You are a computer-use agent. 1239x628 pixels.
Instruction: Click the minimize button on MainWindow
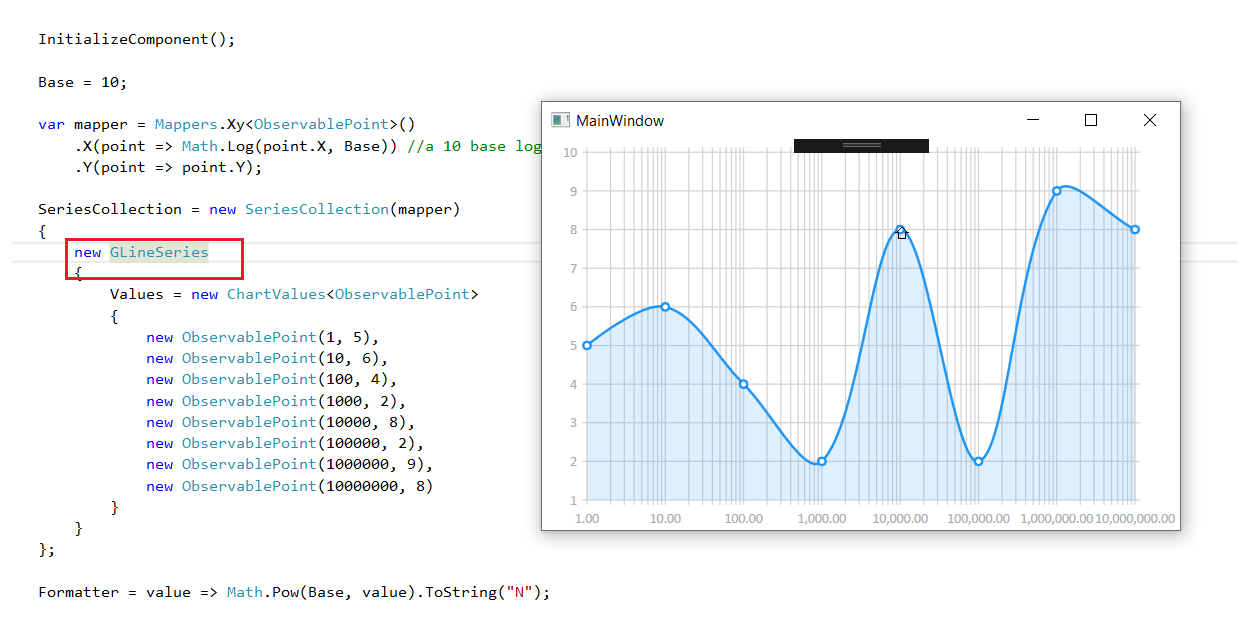pyautogui.click(x=1032, y=119)
